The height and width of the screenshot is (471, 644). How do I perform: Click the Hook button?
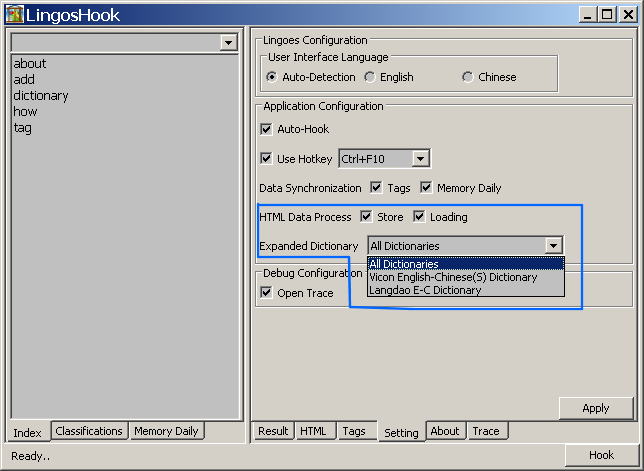pyautogui.click(x=601, y=455)
